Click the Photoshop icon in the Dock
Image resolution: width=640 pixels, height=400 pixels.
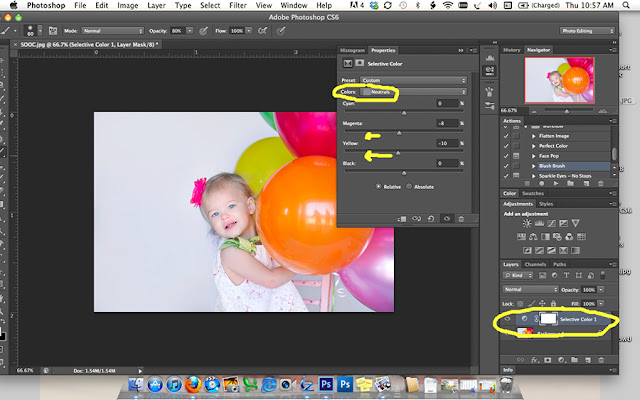click(326, 385)
